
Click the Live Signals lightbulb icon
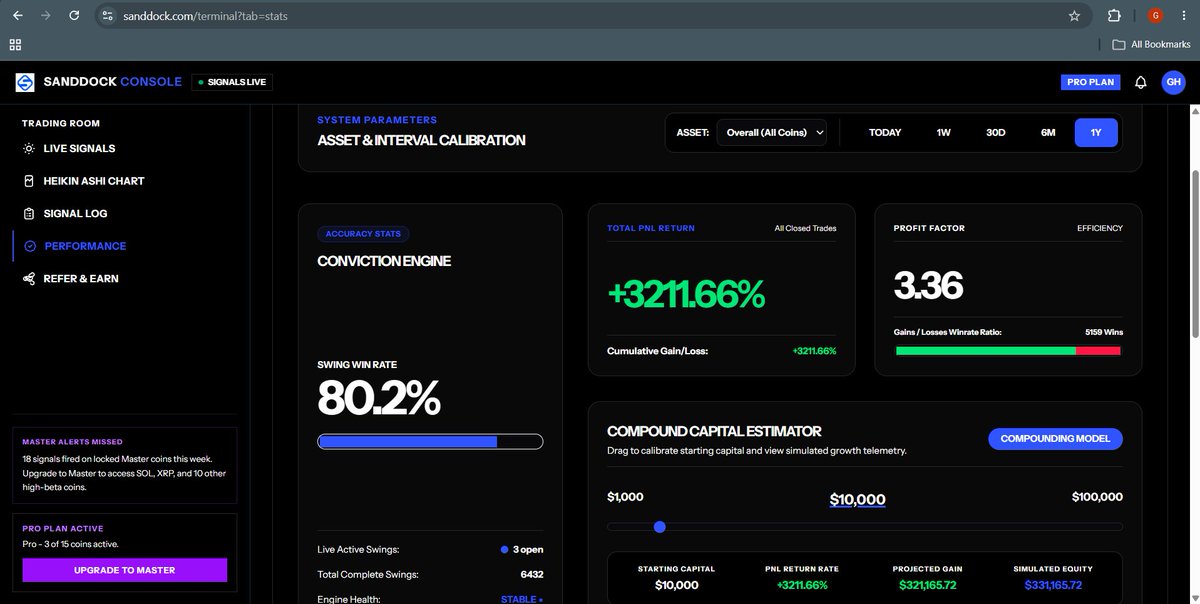[x=30, y=148]
